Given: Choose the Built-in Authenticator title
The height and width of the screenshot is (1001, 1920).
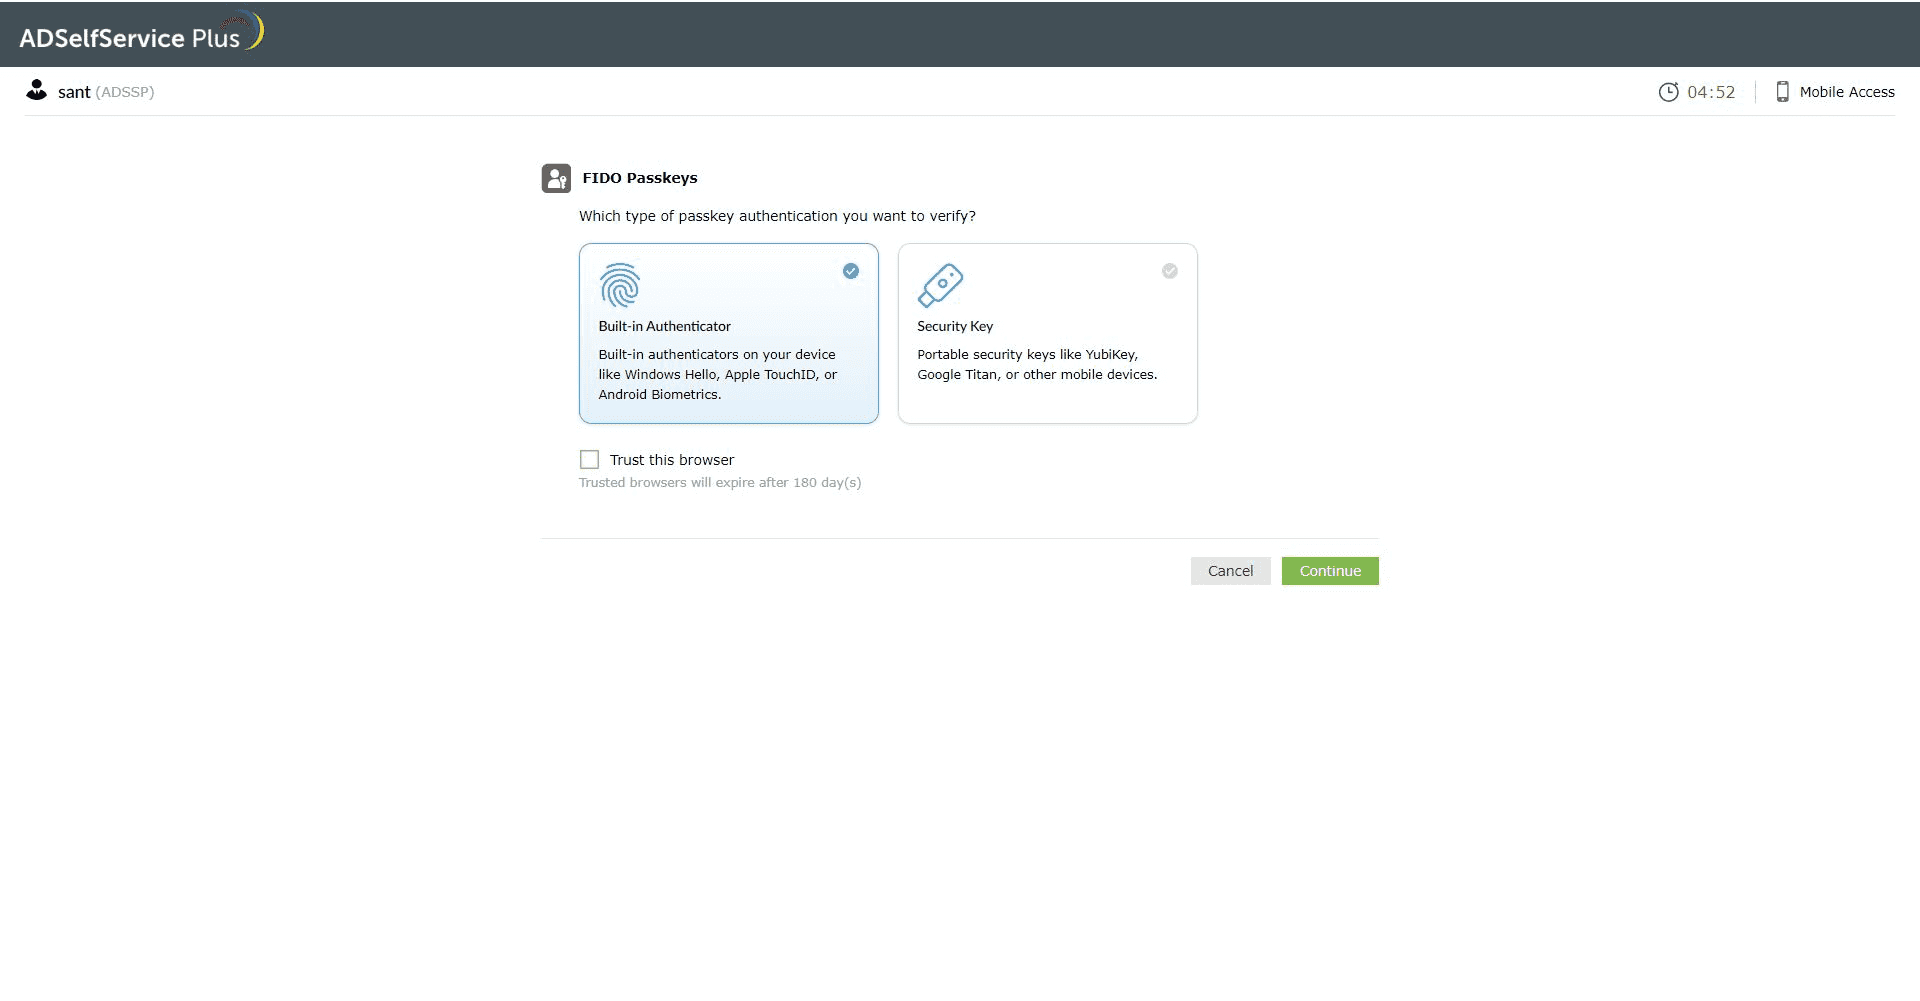Looking at the screenshot, I should 665,326.
